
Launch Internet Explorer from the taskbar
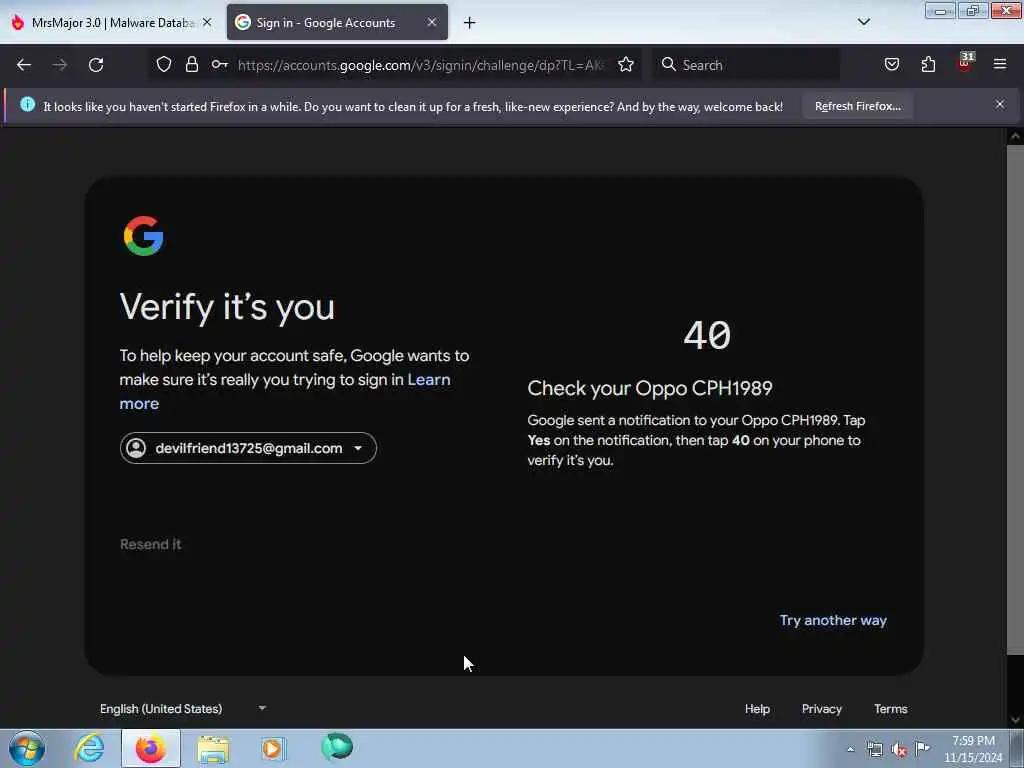click(89, 748)
